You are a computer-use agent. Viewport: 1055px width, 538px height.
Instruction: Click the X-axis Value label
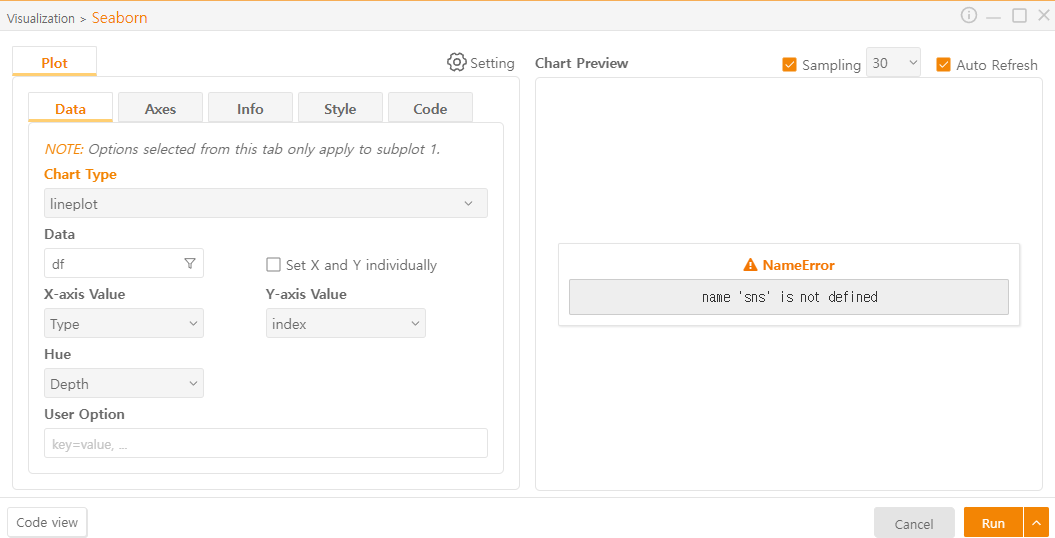[84, 295]
